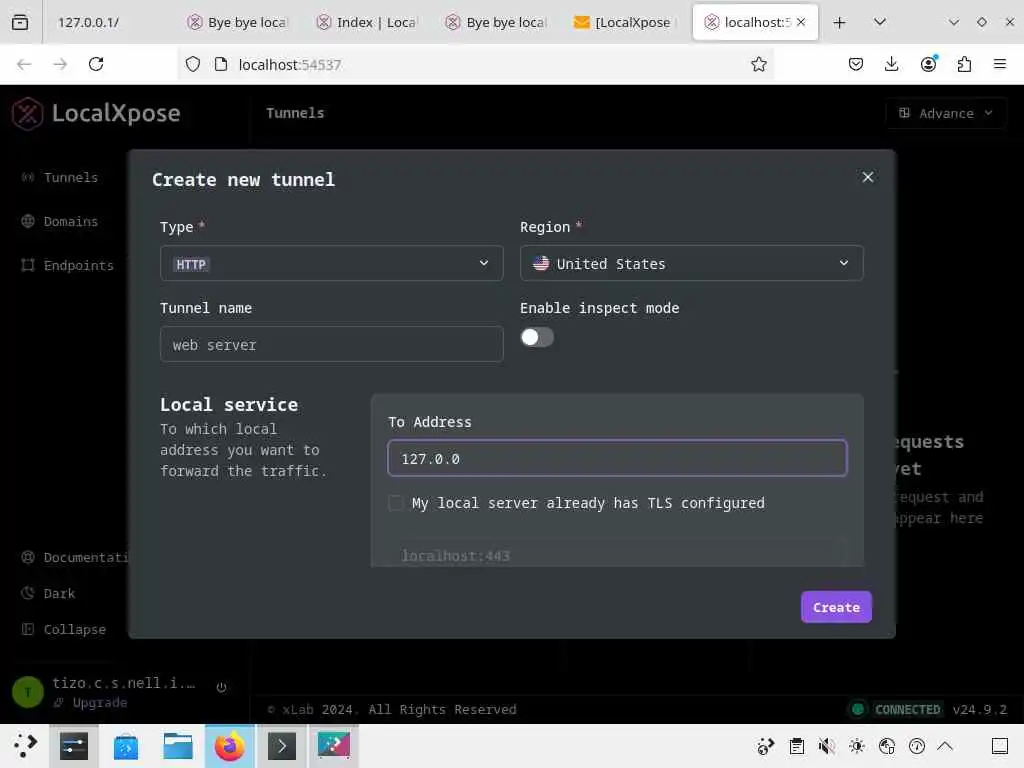Click the To Address input field
Screen dimensions: 1024x768
pyautogui.click(x=617, y=458)
